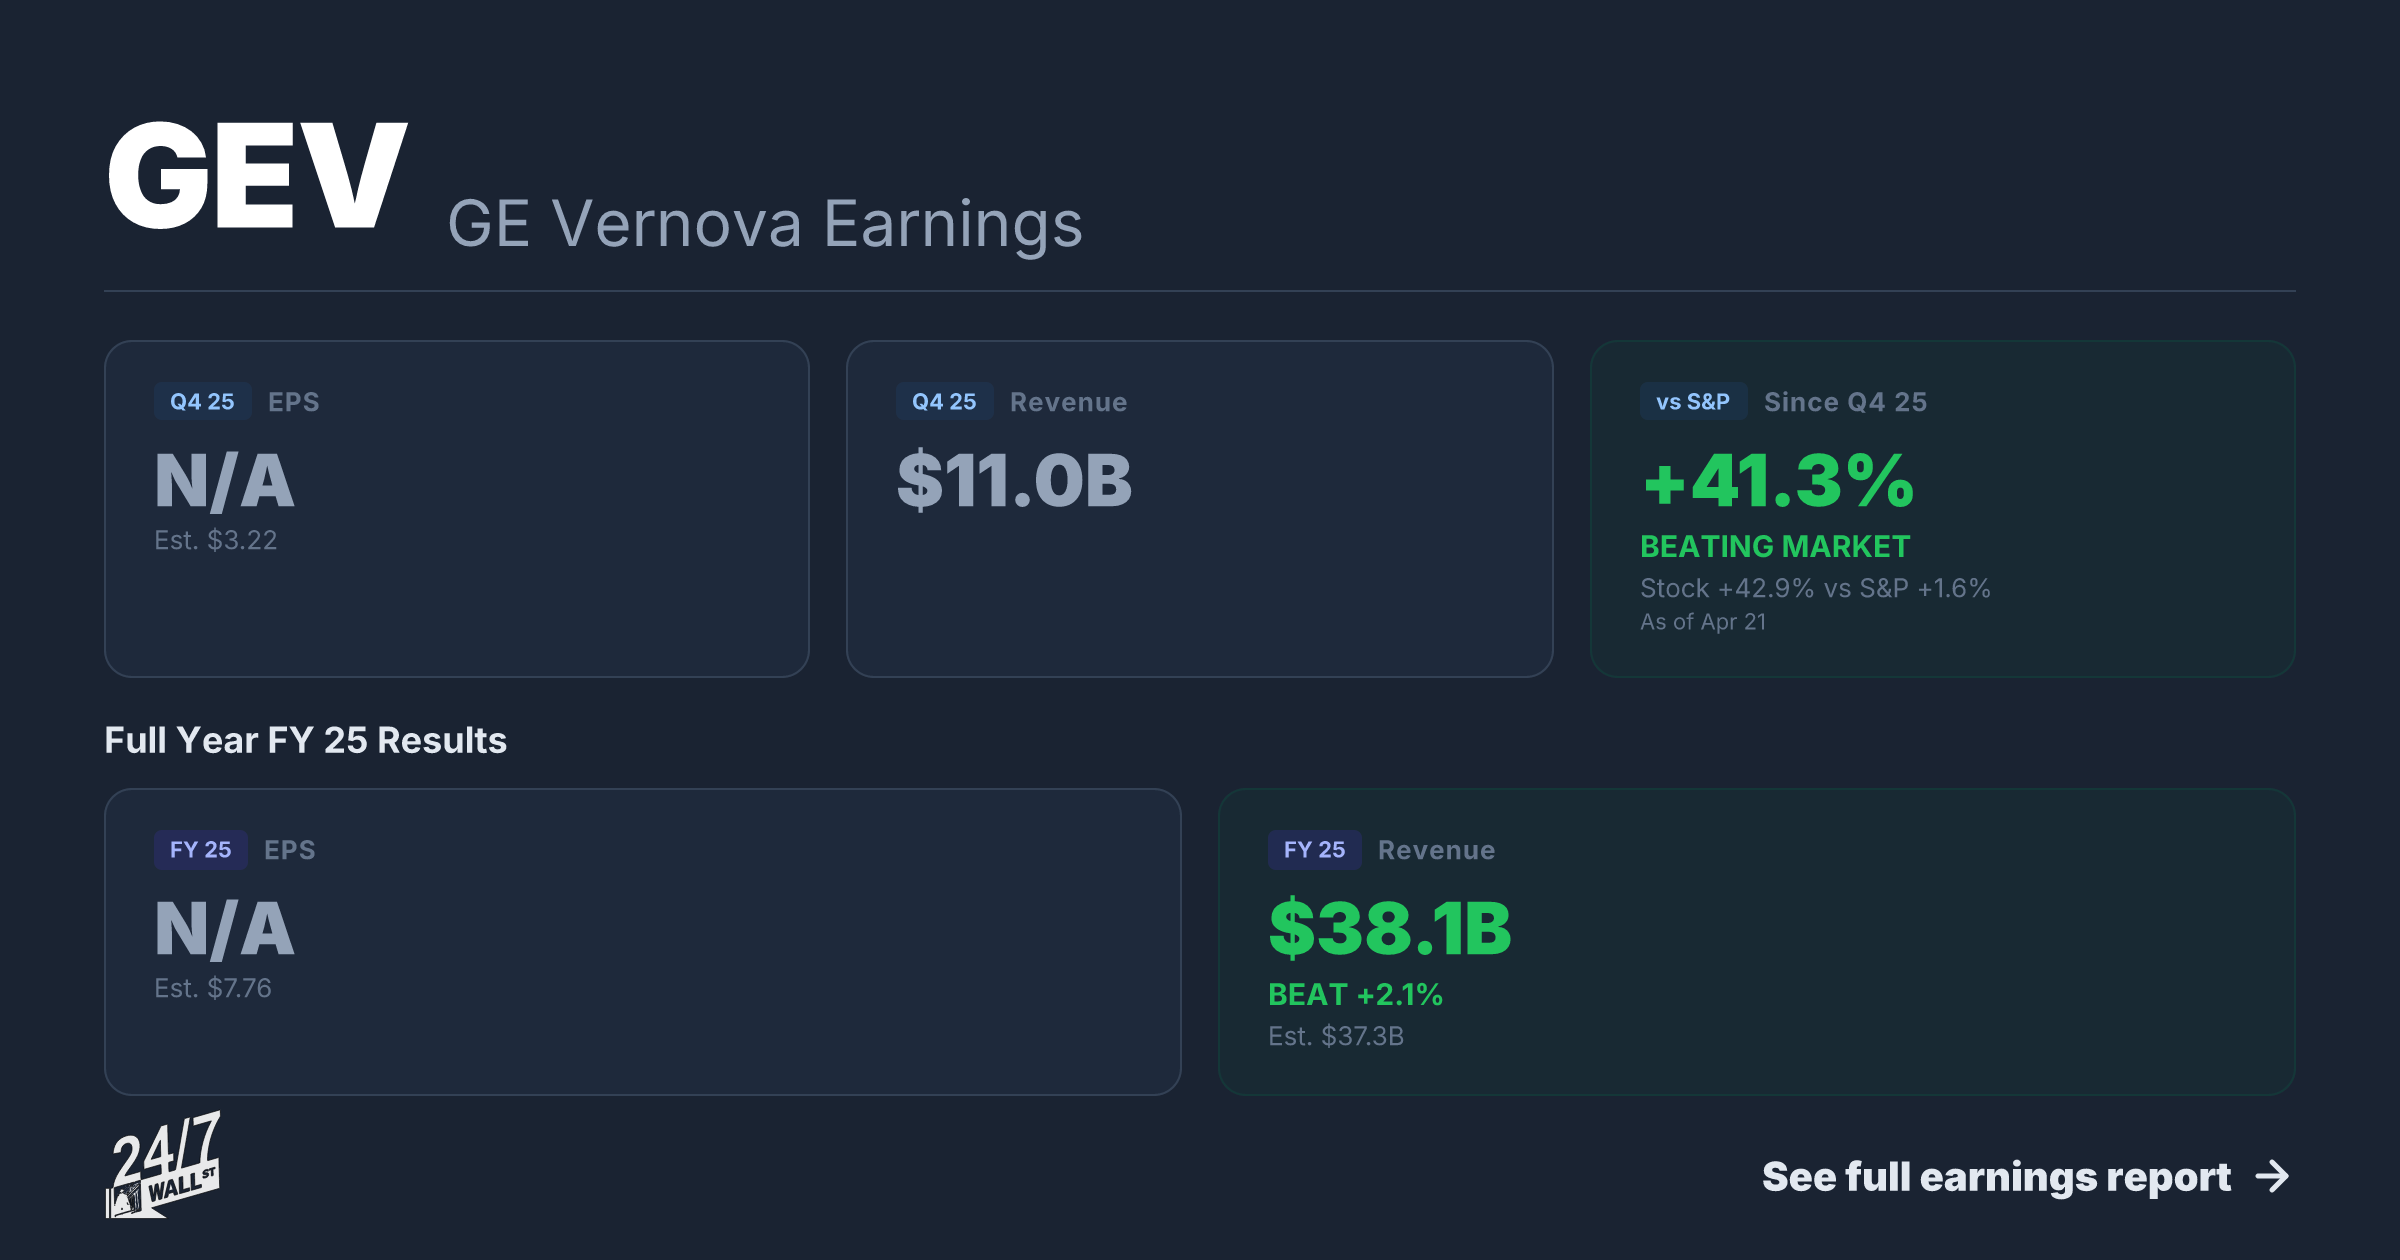Select the FY 25 badge on EPS card
Viewport: 2400px width, 1260px height.
coord(200,849)
